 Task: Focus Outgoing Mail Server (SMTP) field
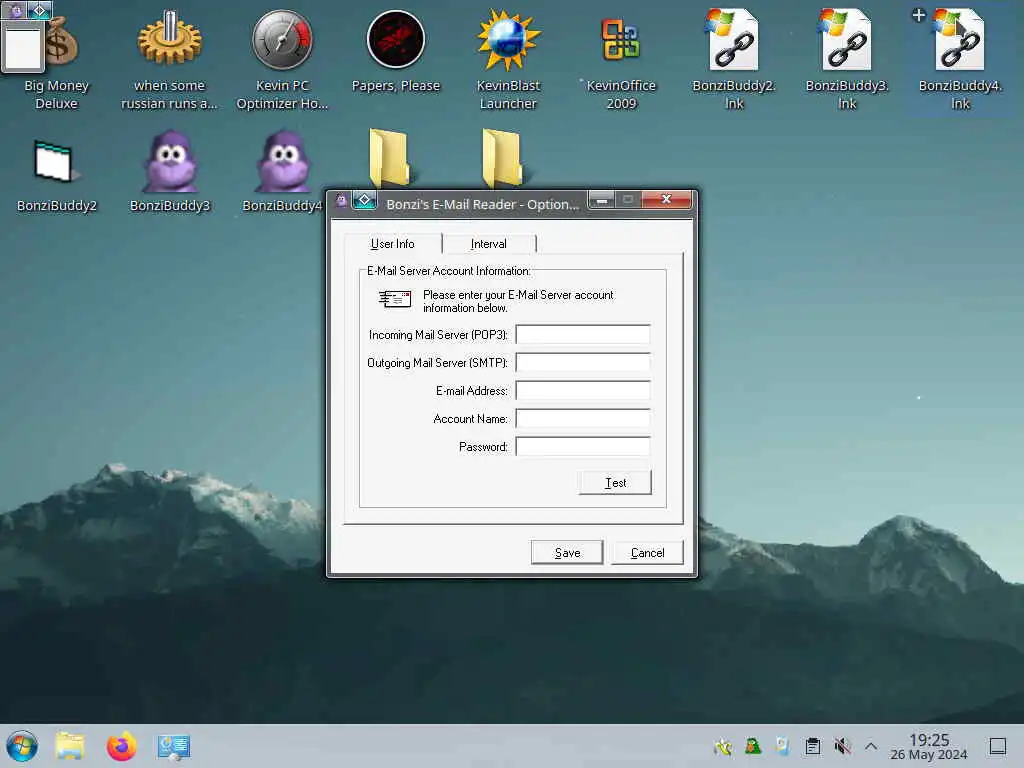(x=583, y=362)
